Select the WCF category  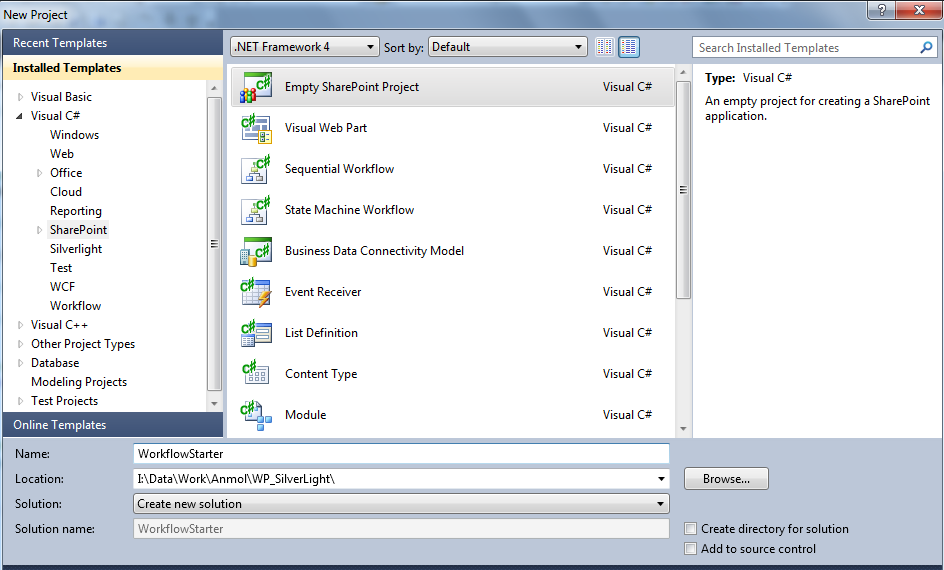63,287
